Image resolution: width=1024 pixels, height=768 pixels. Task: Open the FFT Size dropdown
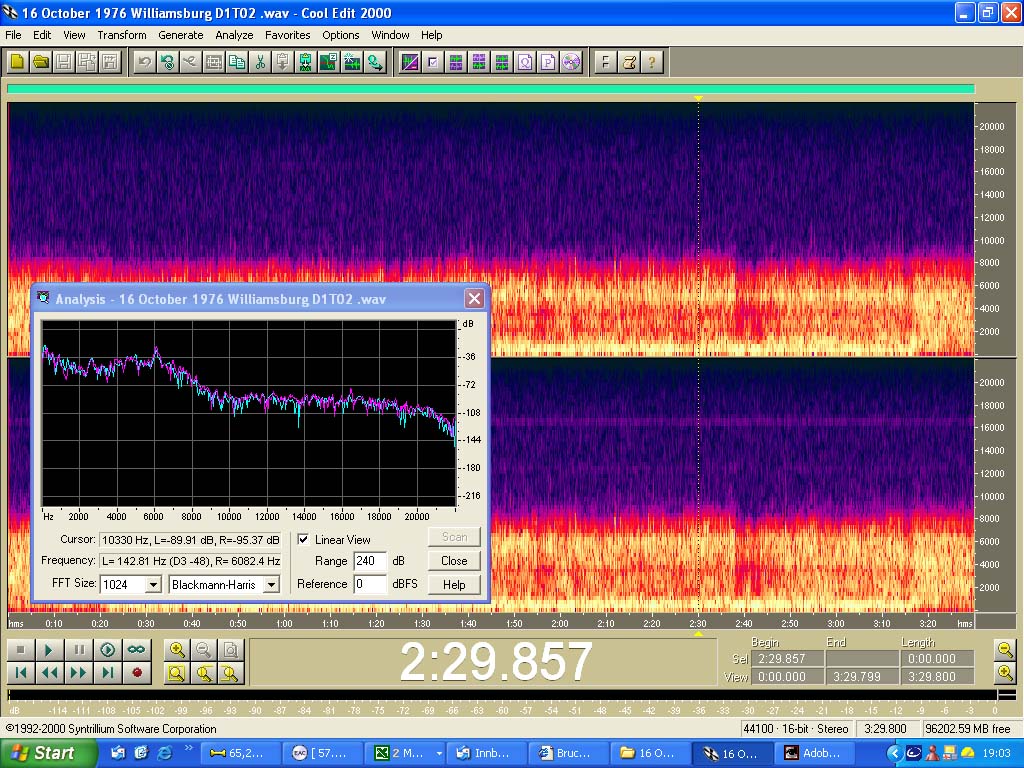[153, 584]
